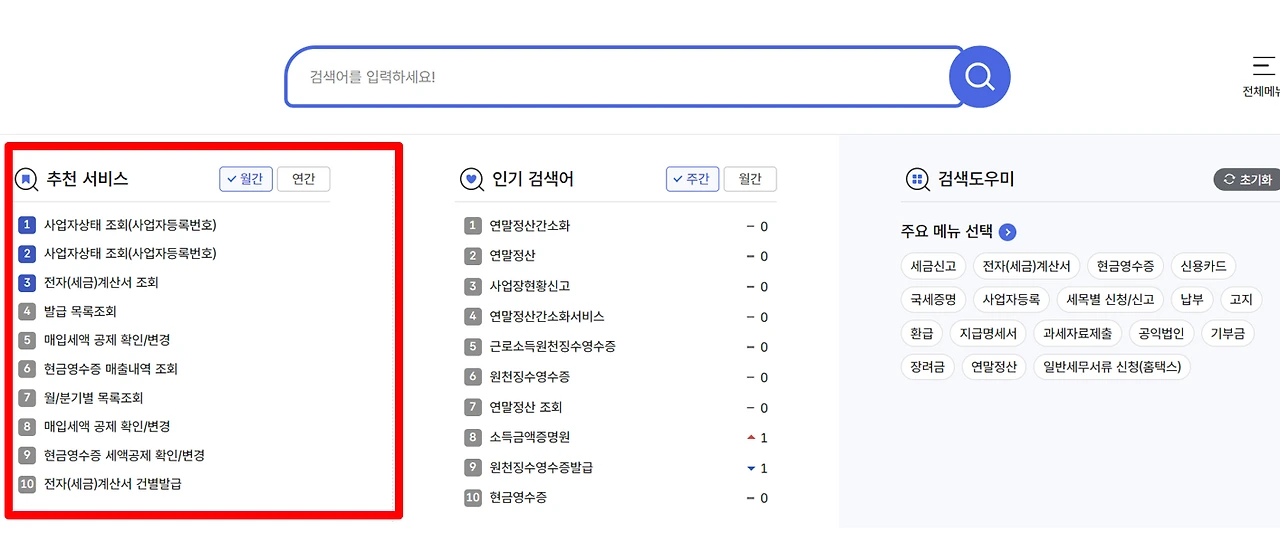Choose the 공익법인 menu tag

click(x=1161, y=333)
